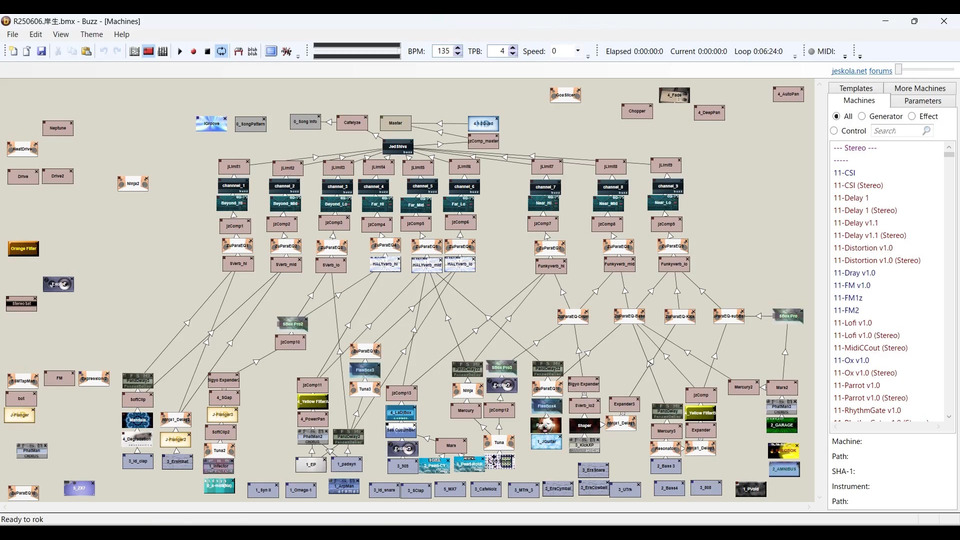Select the Master machine

[396, 123]
